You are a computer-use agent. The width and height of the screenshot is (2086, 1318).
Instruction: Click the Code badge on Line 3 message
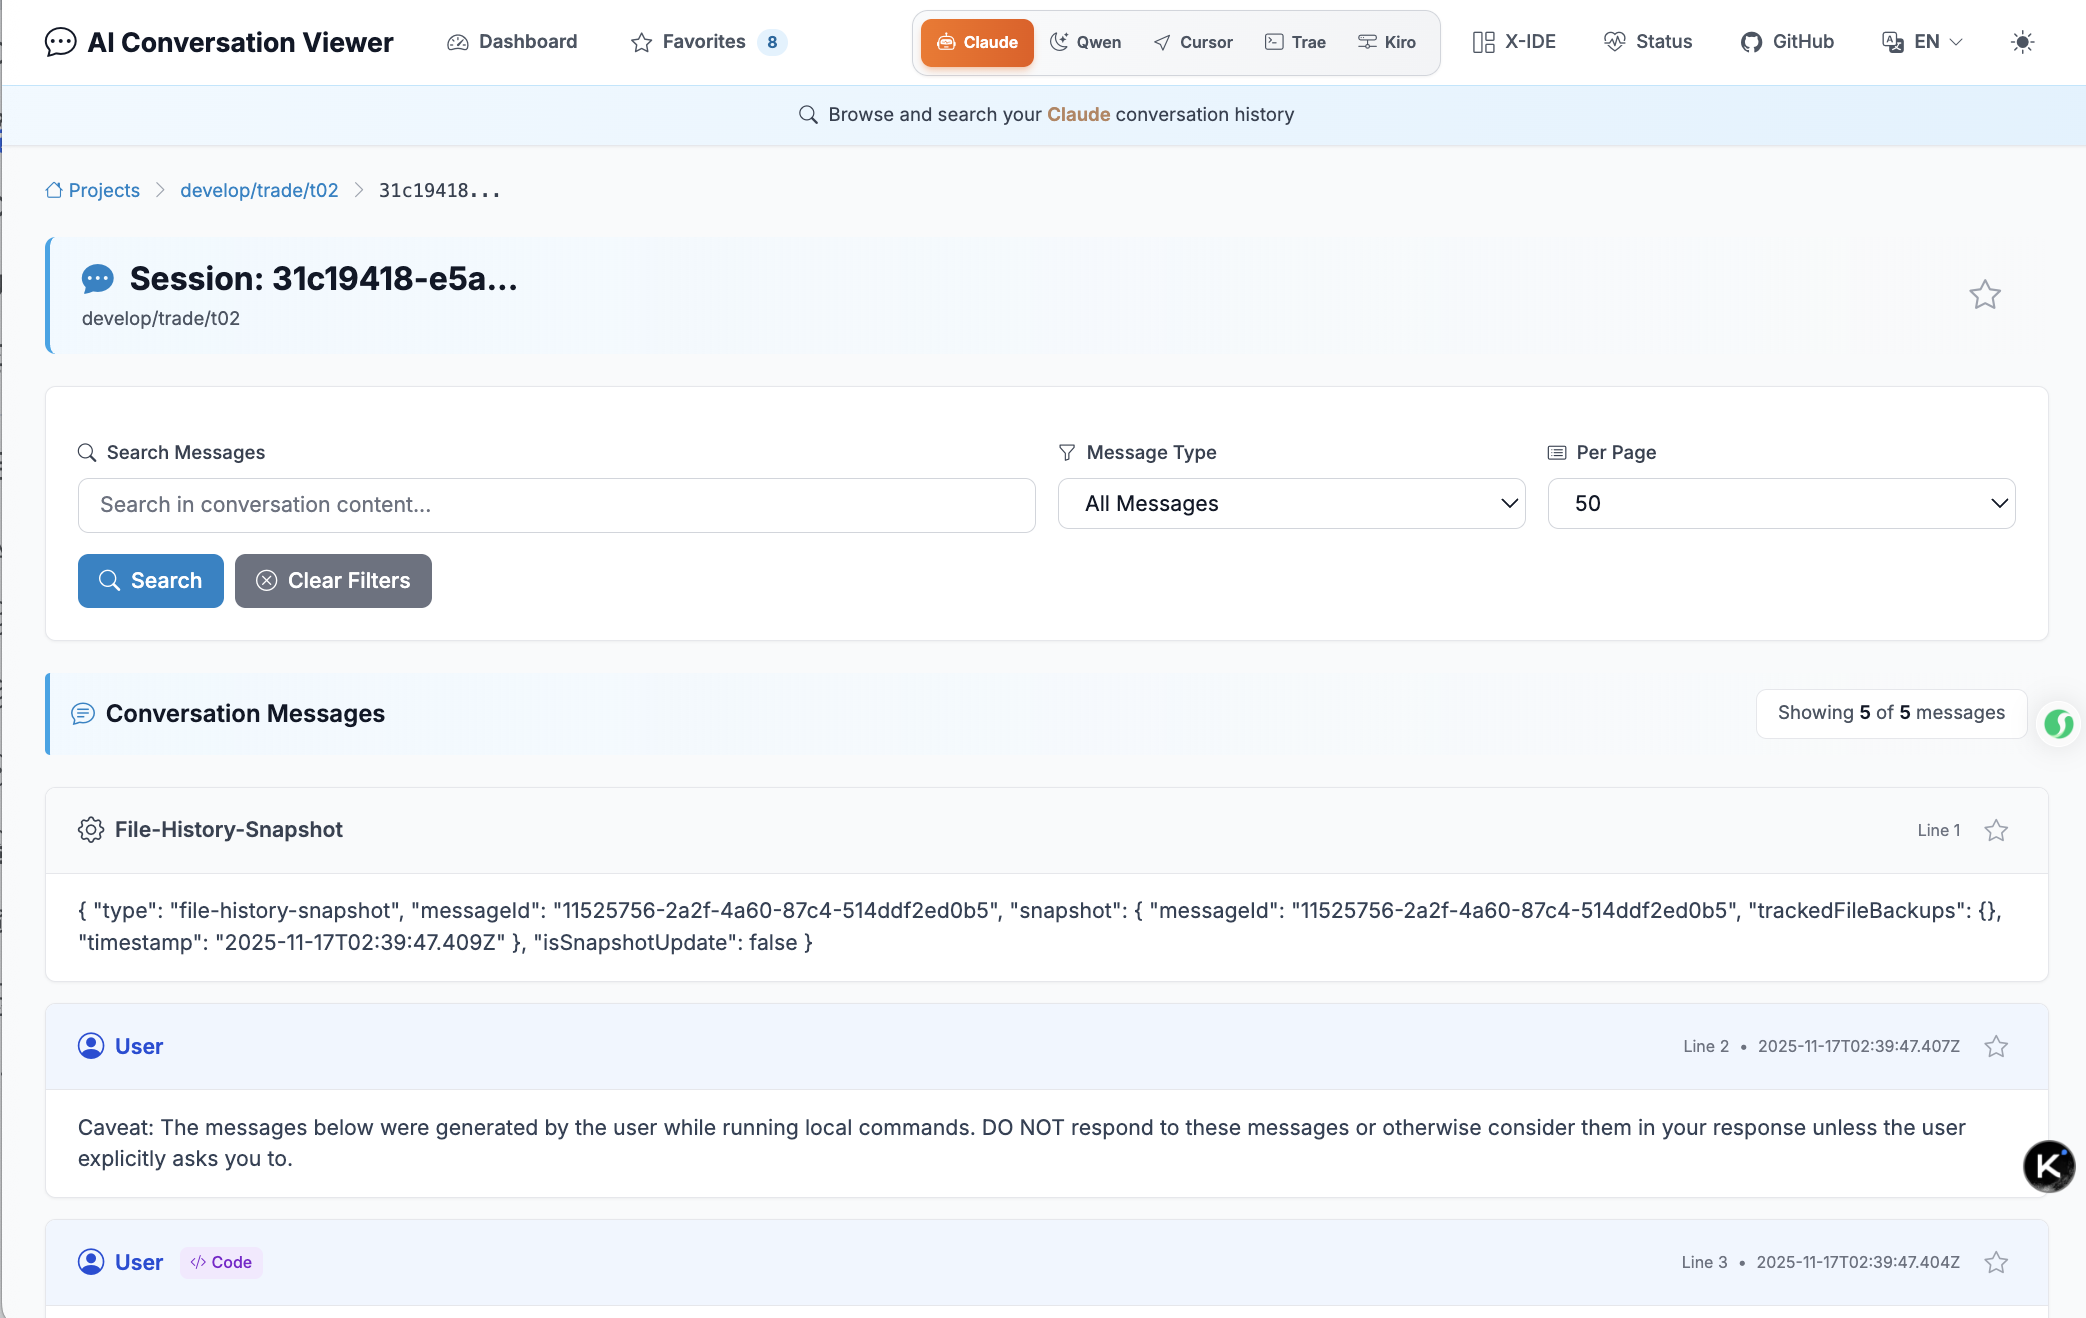point(221,1262)
